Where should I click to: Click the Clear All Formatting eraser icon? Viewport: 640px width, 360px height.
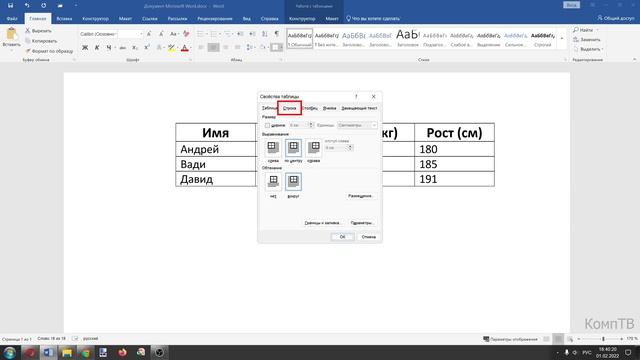(x=186, y=34)
